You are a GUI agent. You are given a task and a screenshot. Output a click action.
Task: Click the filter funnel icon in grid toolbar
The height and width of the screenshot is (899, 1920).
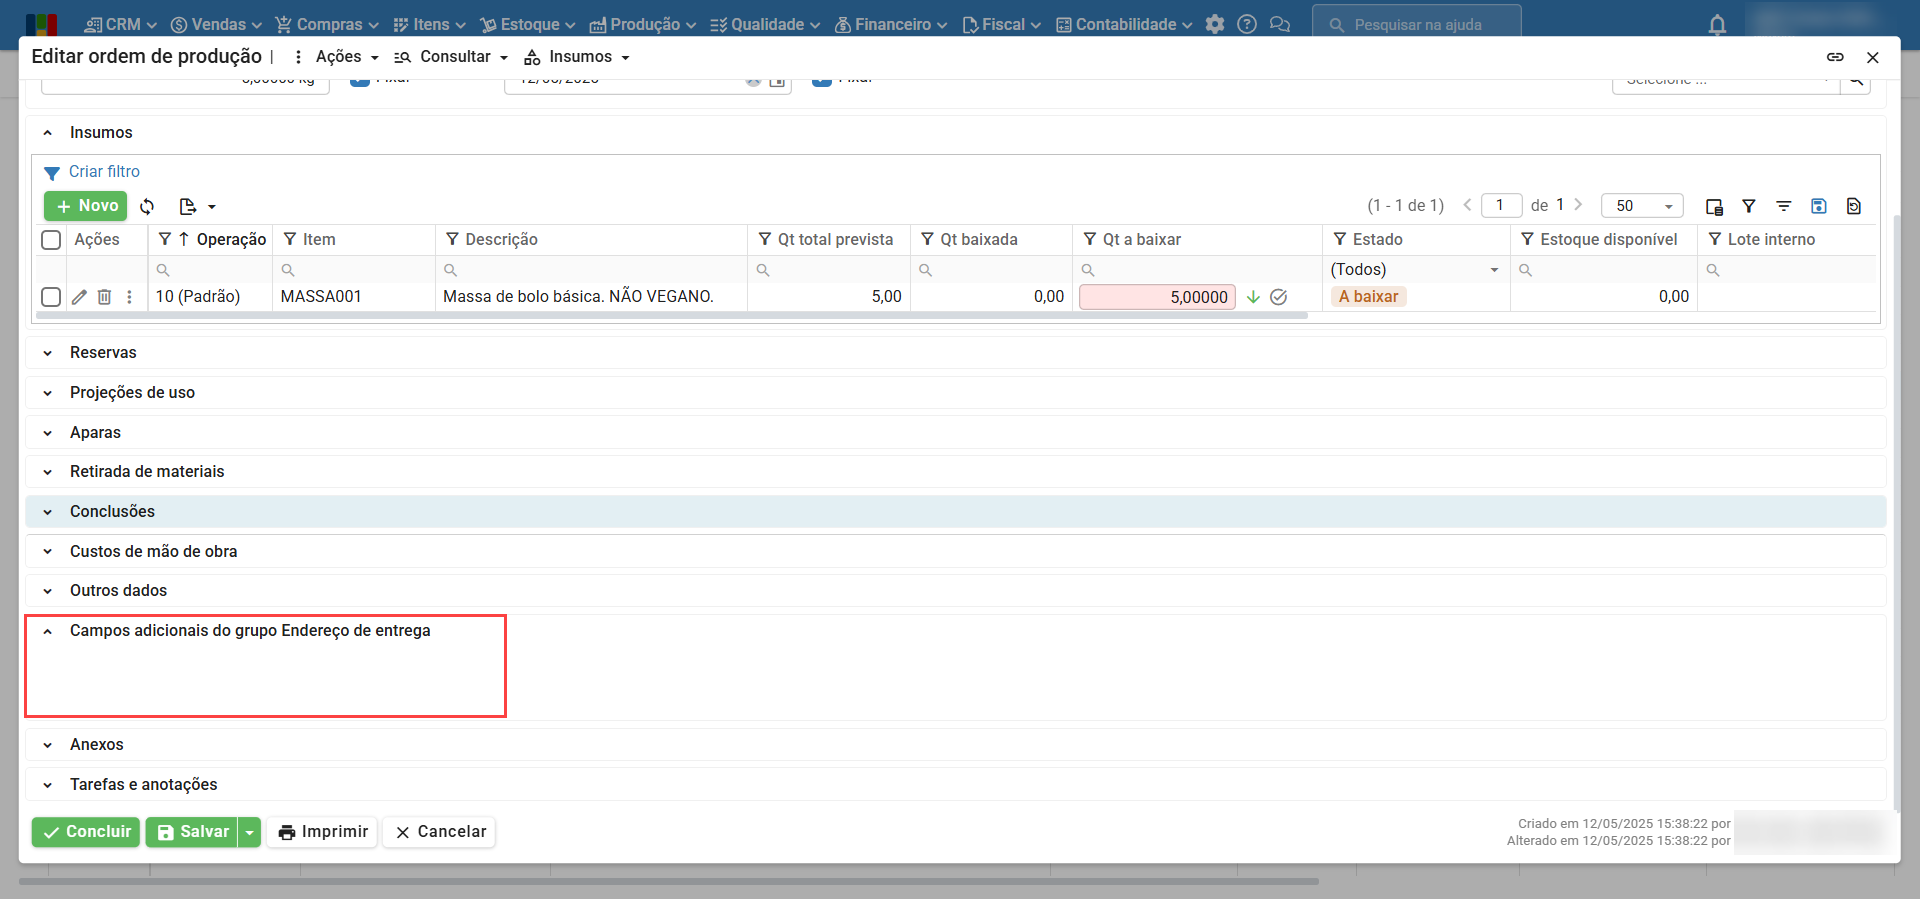[1749, 206]
